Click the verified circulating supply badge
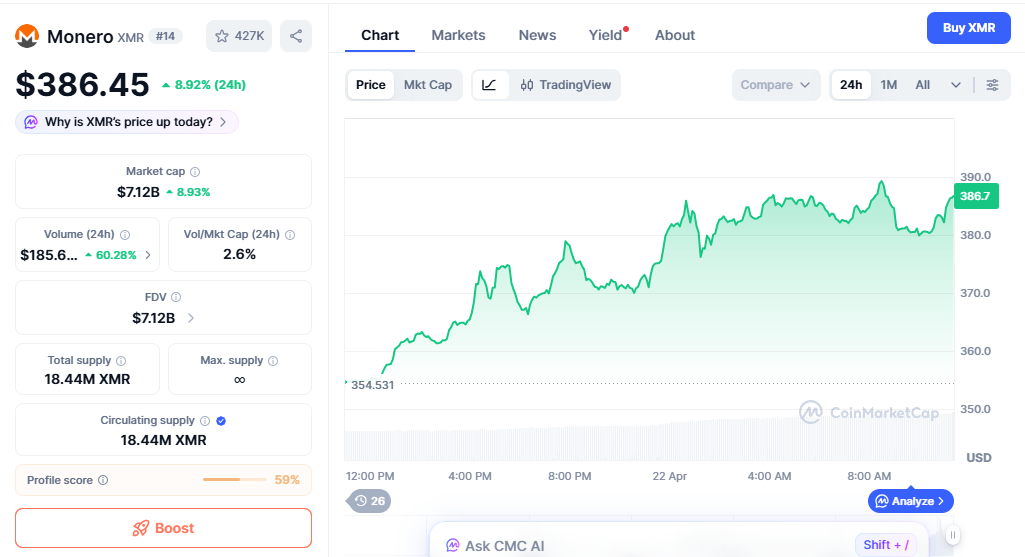Viewport: 1025px width, 557px height. tap(221, 421)
